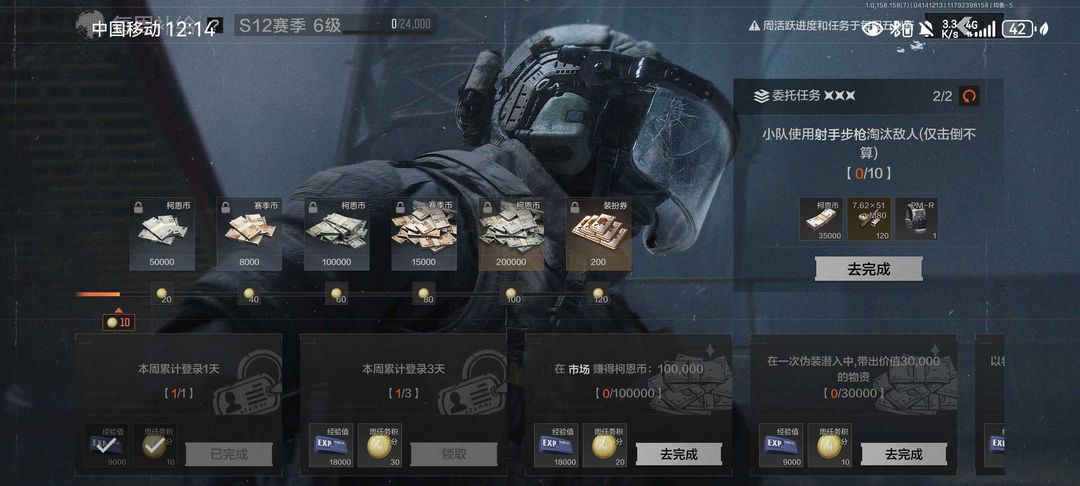
Task: View the 7.62×51 M80 ammo reward
Action: [x=869, y=220]
